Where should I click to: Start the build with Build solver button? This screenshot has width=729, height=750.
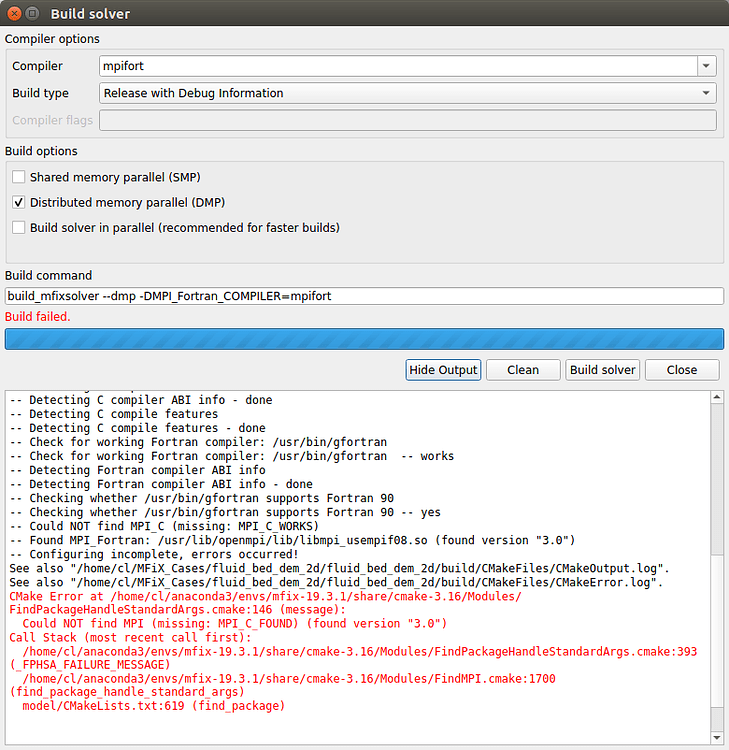602,370
